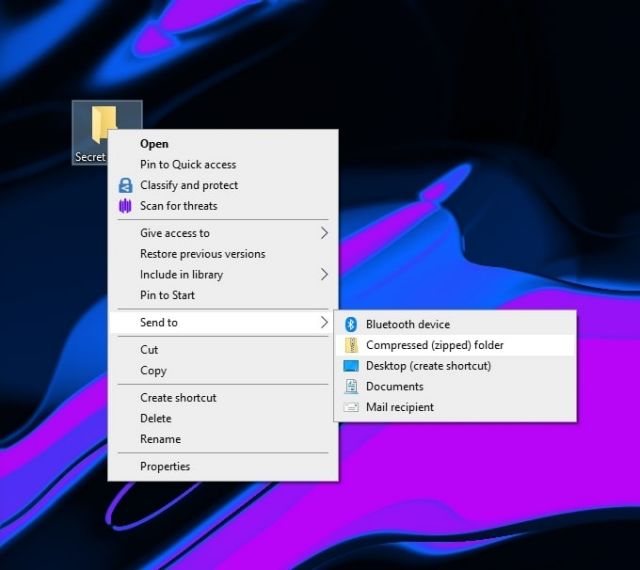
Task: Click the Desktop shortcut monitor icon
Action: point(351,366)
